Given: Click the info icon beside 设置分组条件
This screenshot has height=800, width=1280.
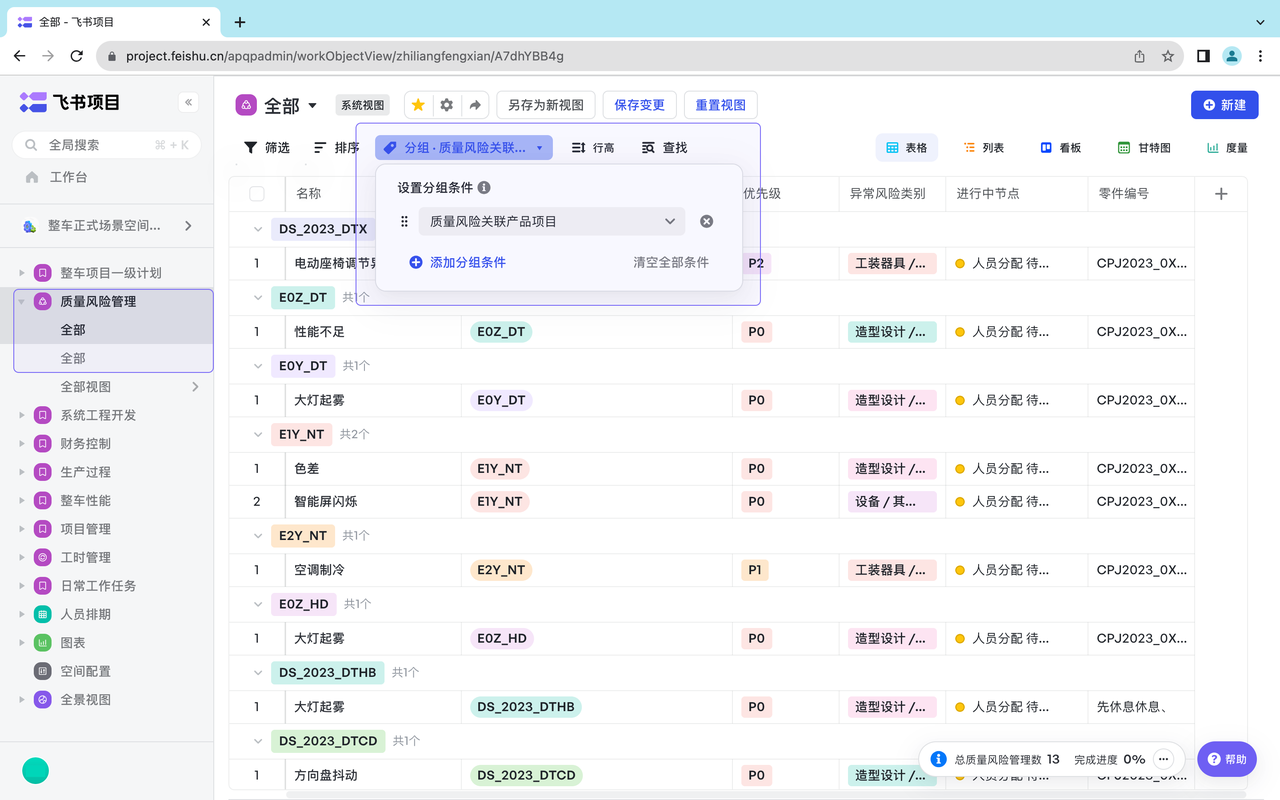Looking at the screenshot, I should [484, 188].
